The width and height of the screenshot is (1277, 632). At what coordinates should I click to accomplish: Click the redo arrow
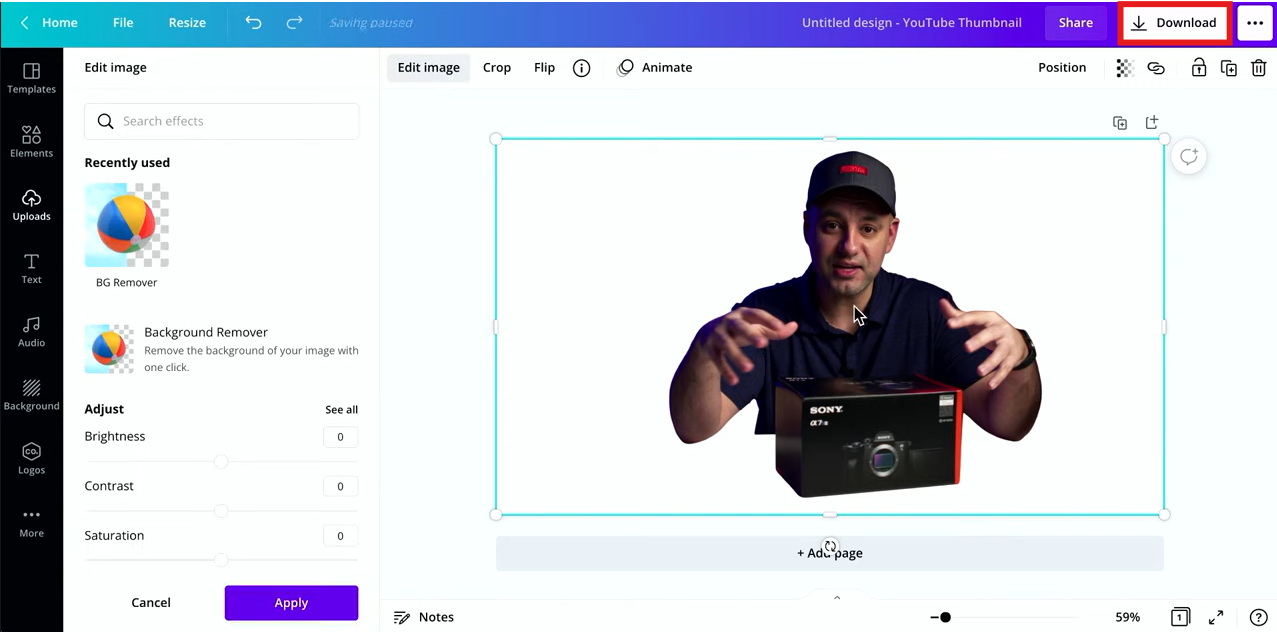click(294, 22)
